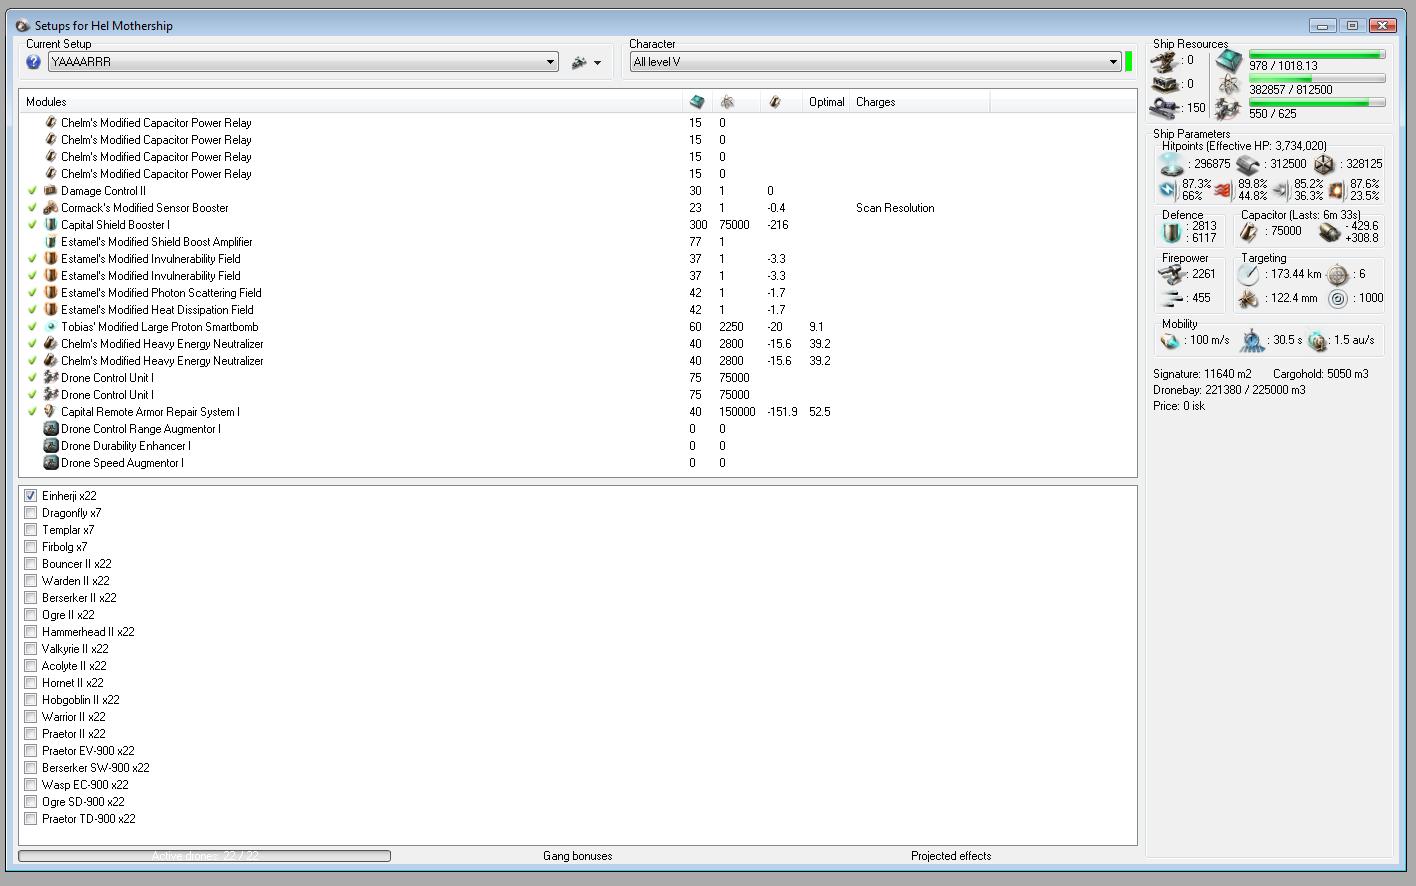Click the Defence shield boost icon
This screenshot has height=886, width=1416.
(1171, 232)
